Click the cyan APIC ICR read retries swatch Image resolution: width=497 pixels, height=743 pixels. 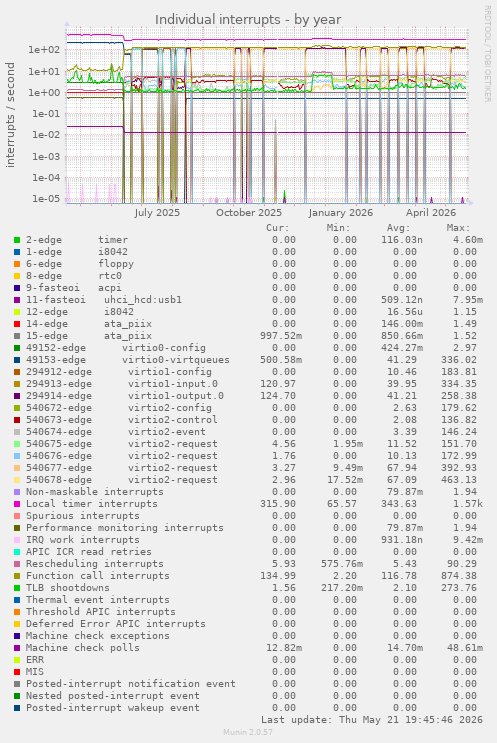point(17,552)
